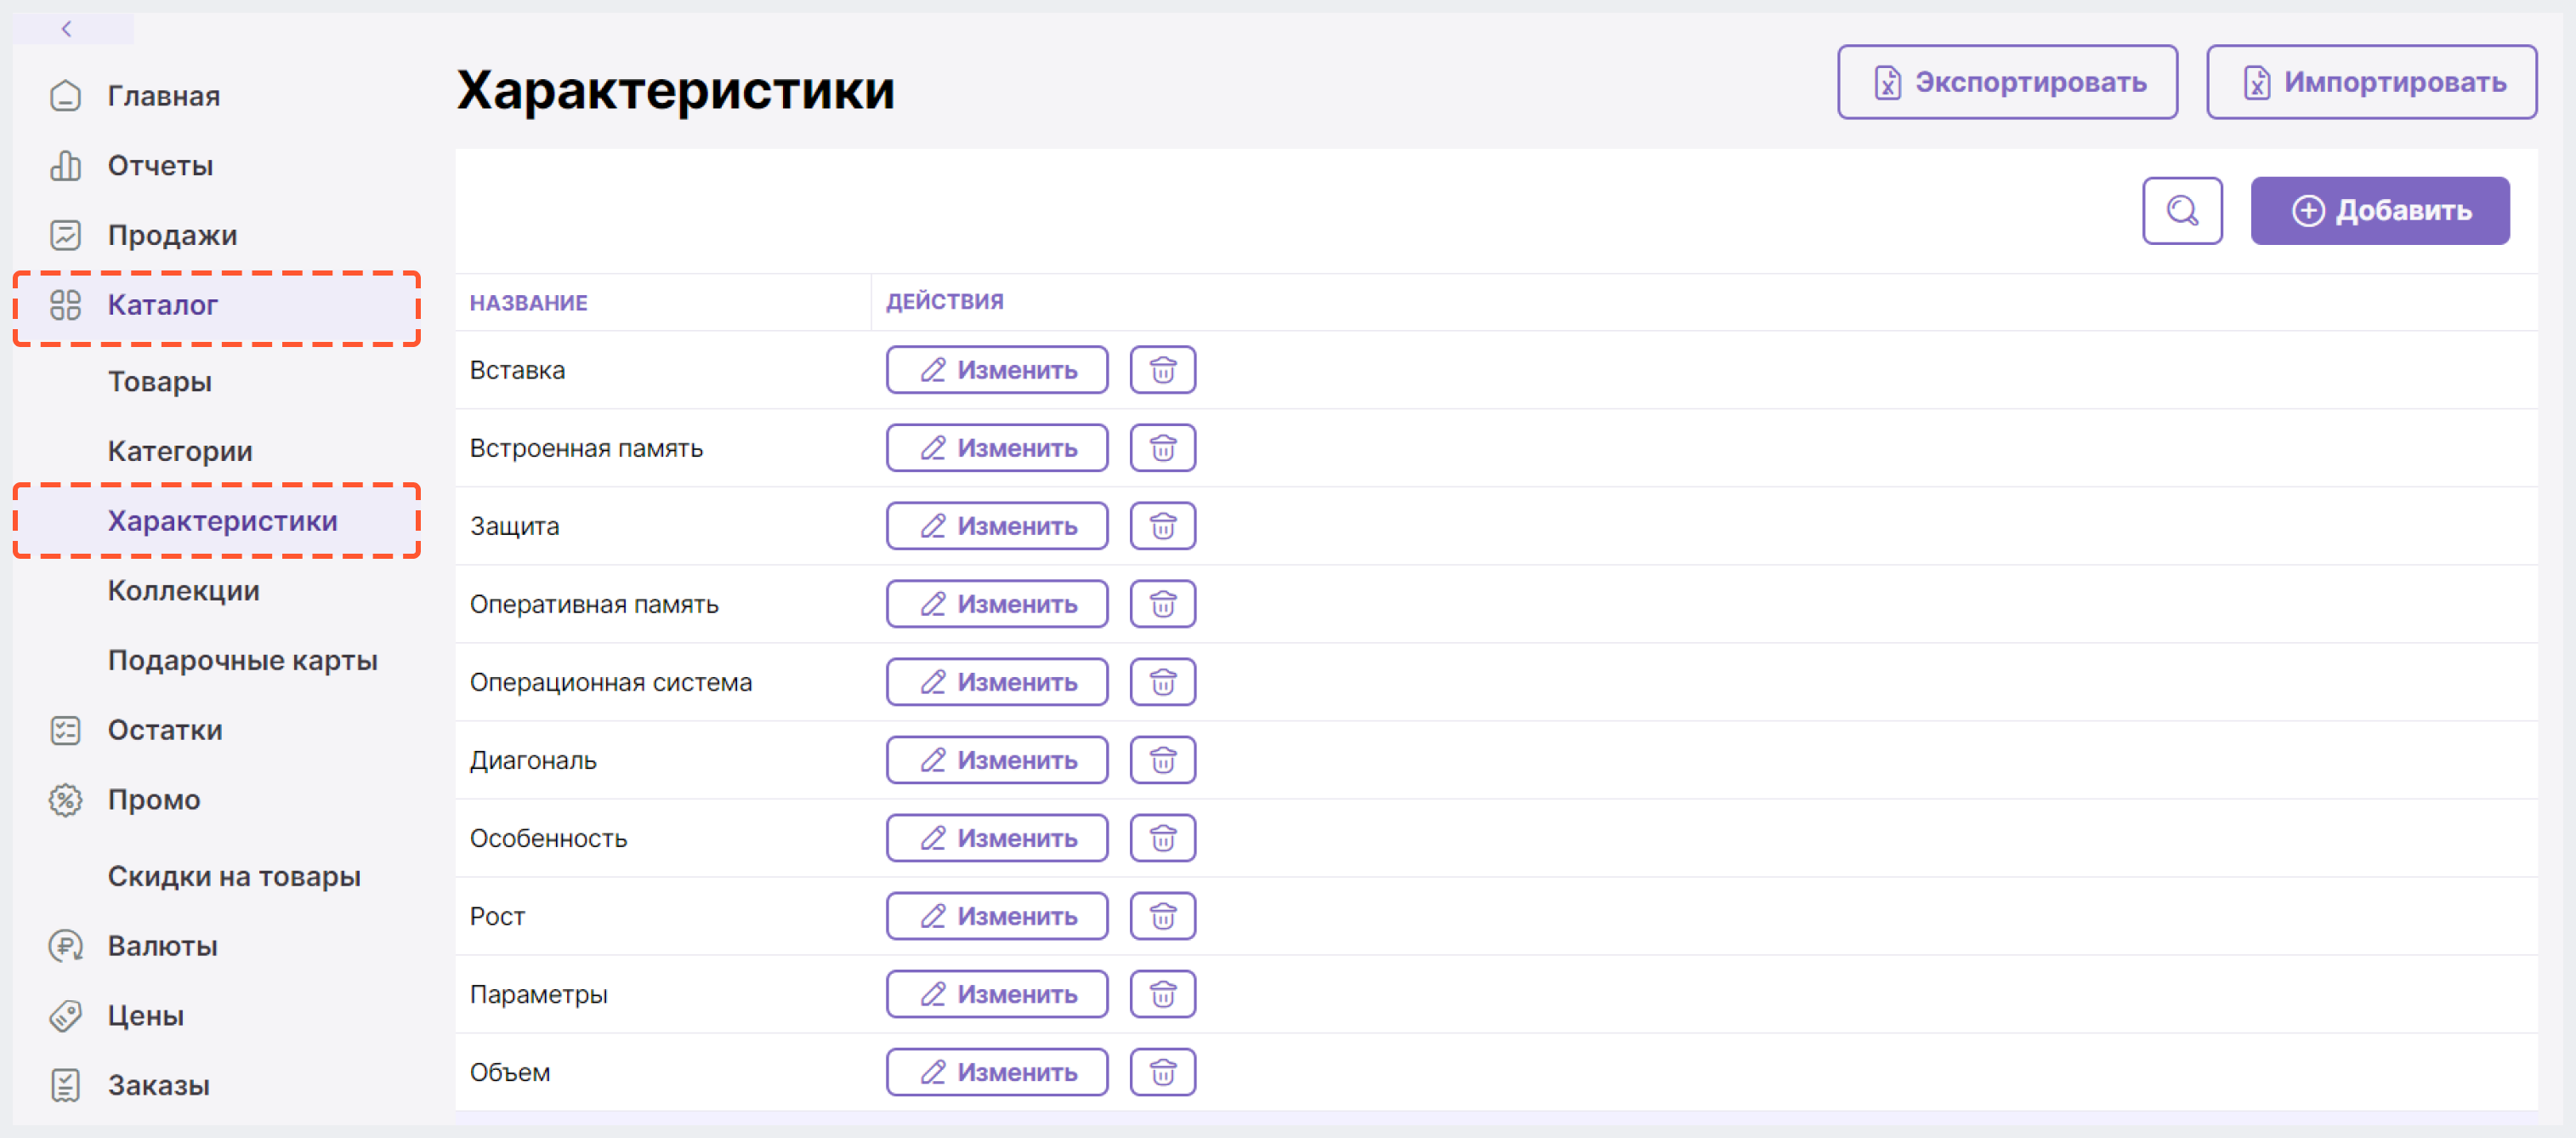This screenshot has width=2576, height=1138.
Task: Delete the Встроенная память row
Action: [1162, 448]
